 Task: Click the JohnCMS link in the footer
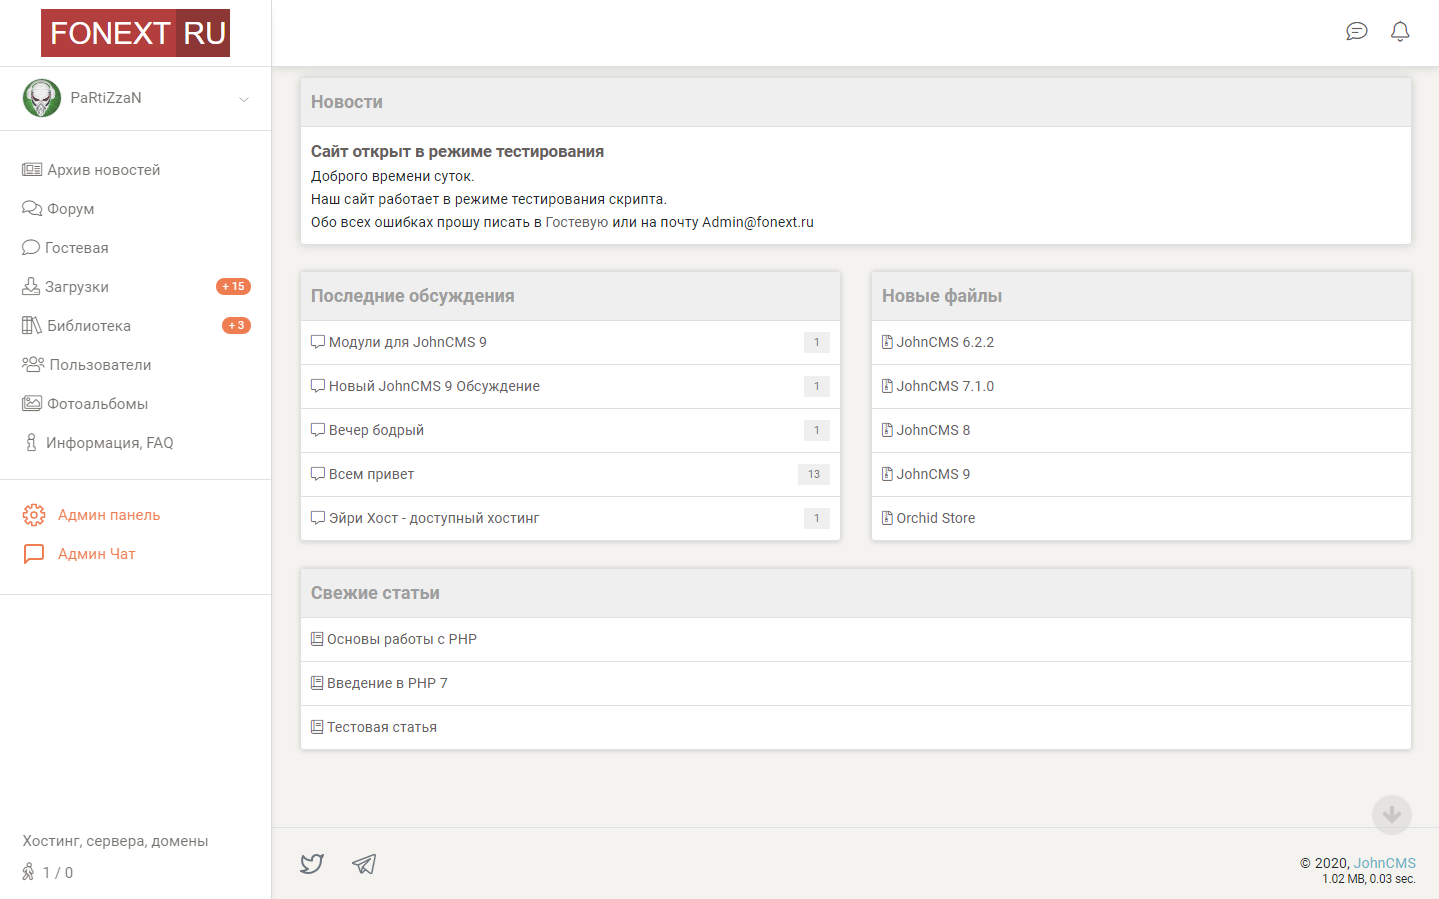click(x=1384, y=863)
